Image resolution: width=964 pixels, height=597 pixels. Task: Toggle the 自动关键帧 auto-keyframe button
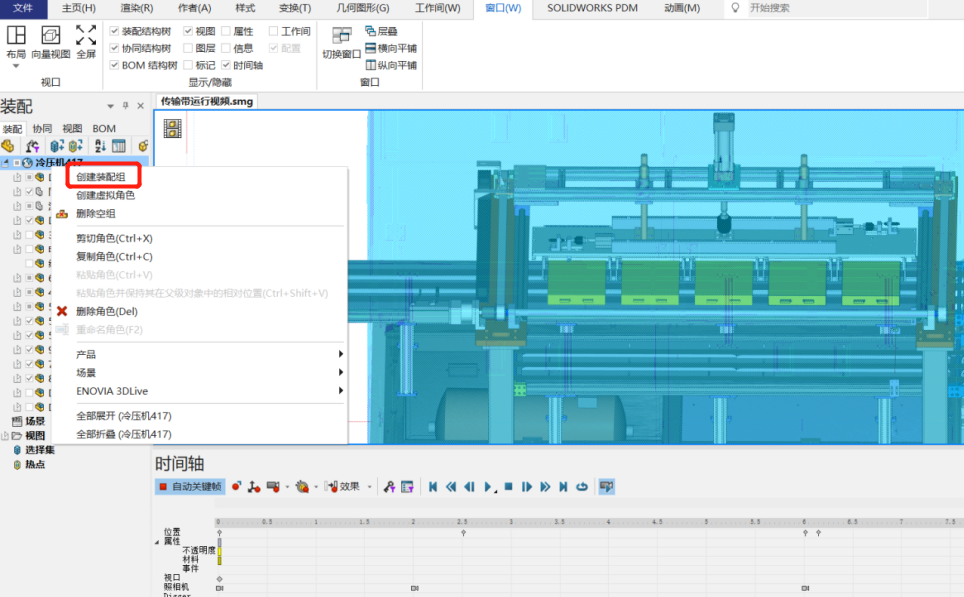pos(190,486)
